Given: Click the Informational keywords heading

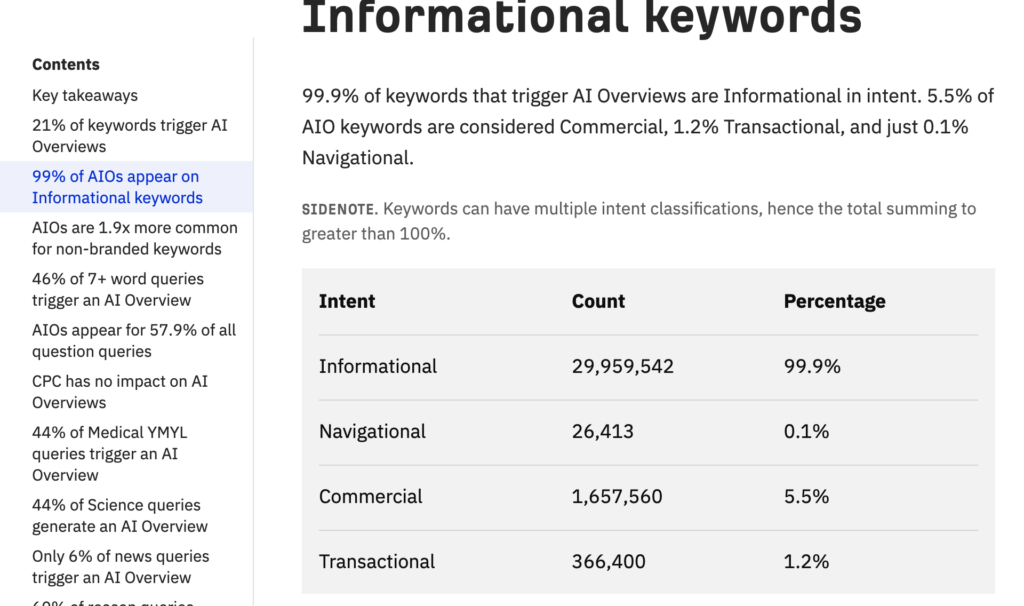Looking at the screenshot, I should click(581, 16).
